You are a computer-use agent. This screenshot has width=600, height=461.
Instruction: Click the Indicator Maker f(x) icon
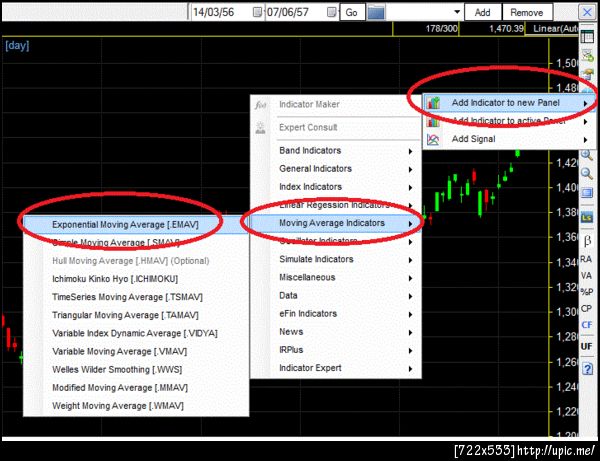(261, 104)
